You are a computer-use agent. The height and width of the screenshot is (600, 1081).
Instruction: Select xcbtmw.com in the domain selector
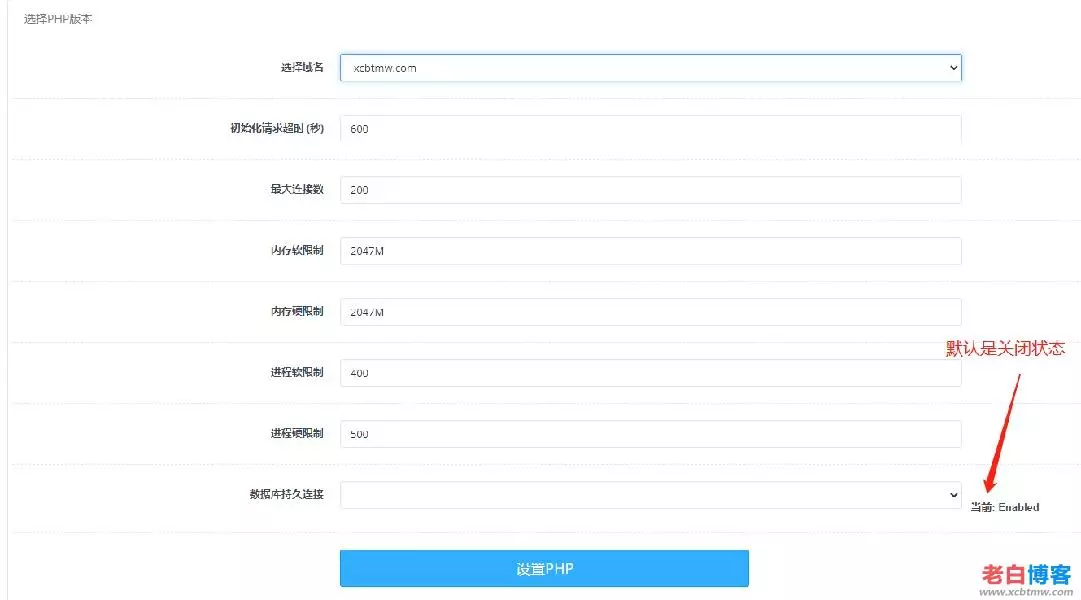[650, 67]
